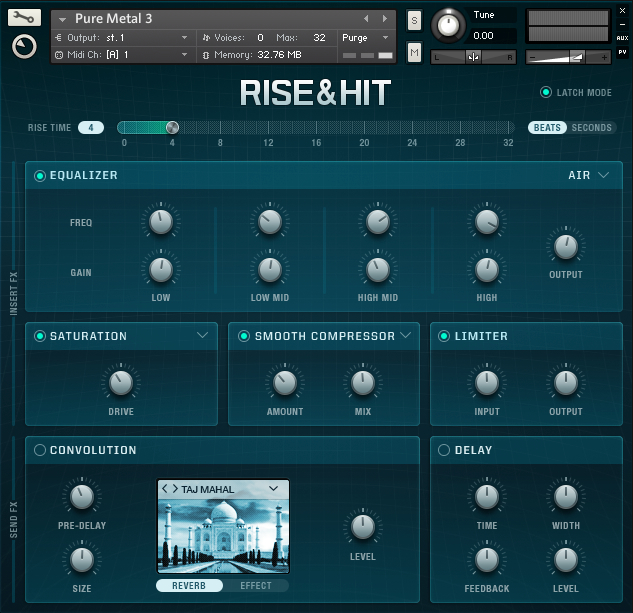Expand the Saturation type chevron
This screenshot has height=613, width=633.
203,335
